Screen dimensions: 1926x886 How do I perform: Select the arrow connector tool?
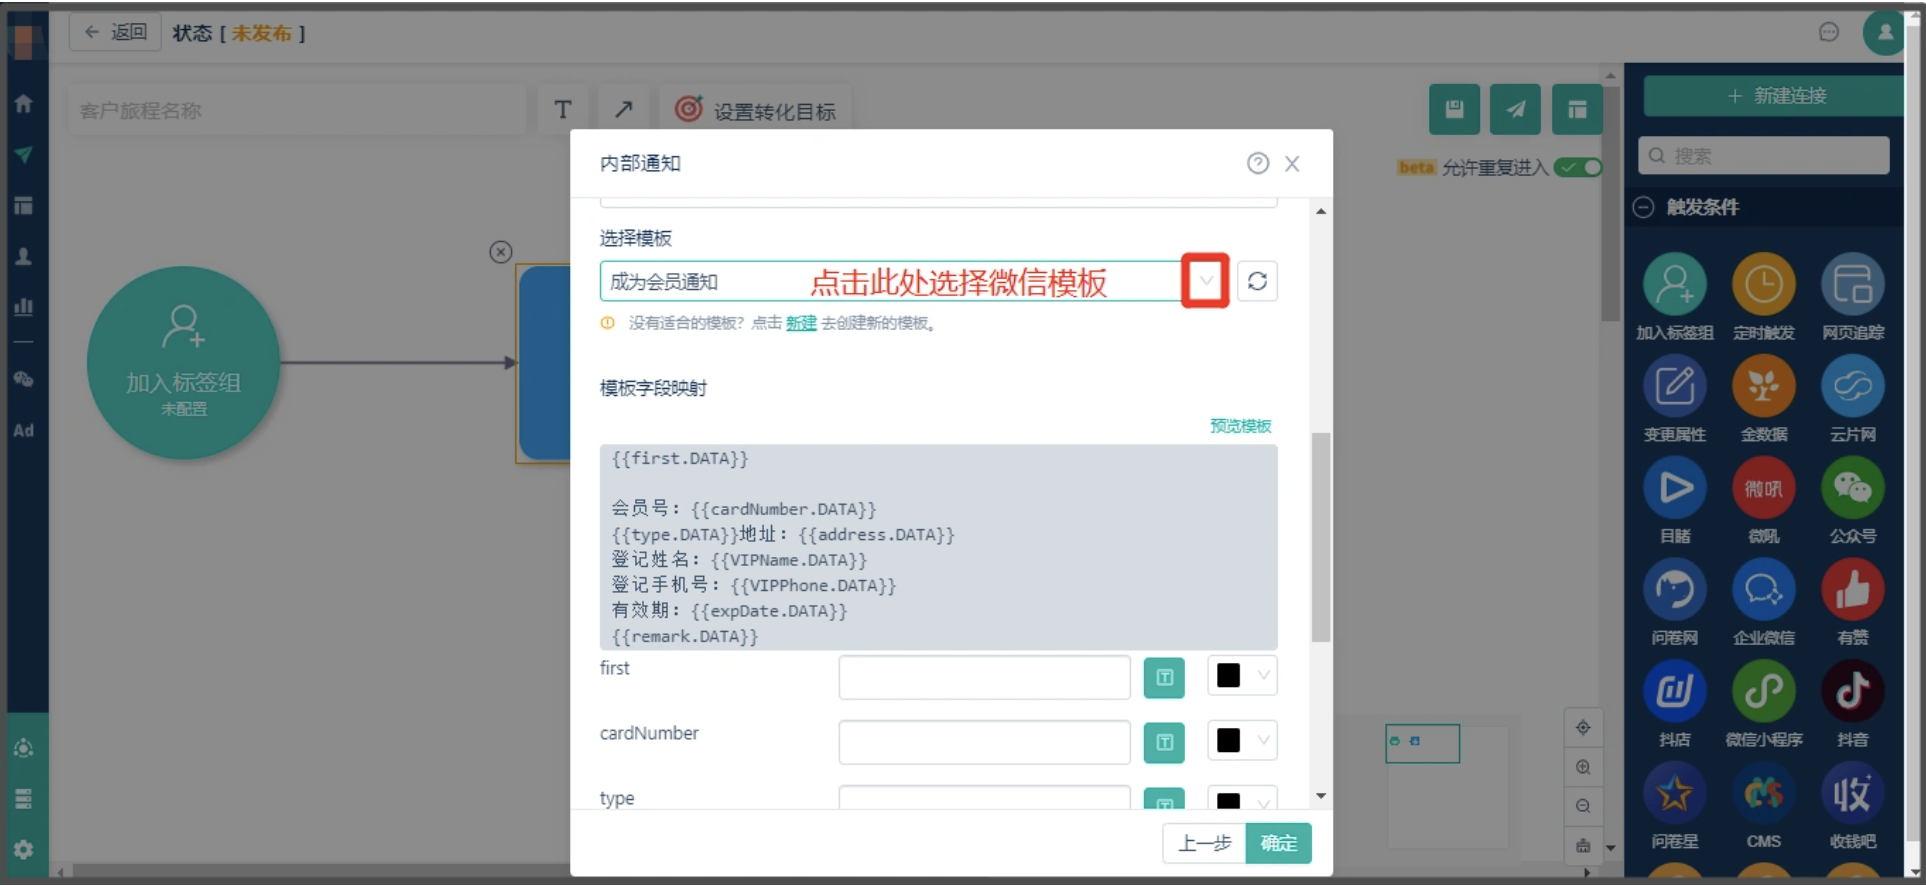coord(623,110)
